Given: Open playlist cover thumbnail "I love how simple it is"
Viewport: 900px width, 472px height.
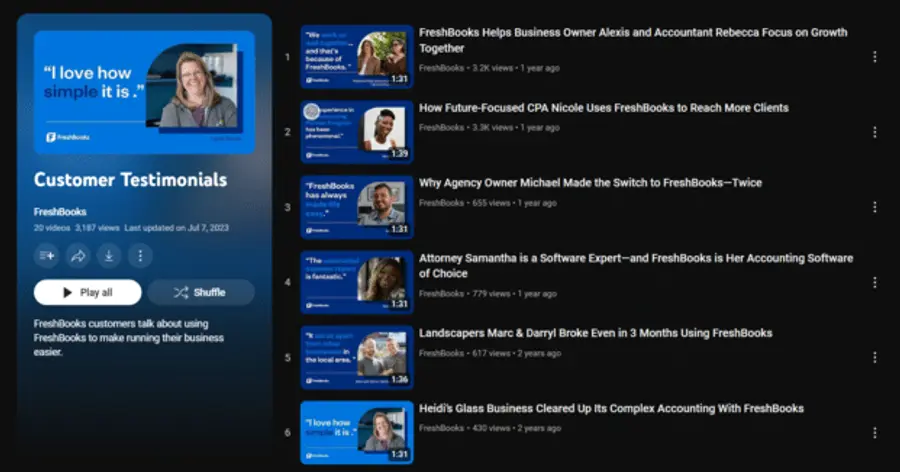Looking at the screenshot, I should (144, 92).
